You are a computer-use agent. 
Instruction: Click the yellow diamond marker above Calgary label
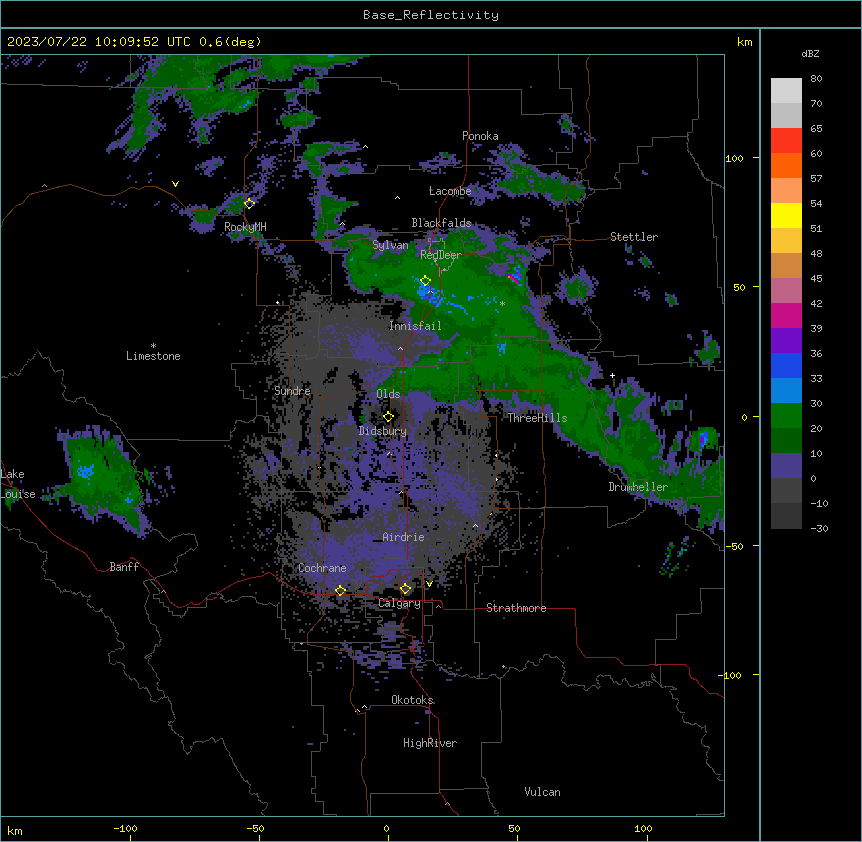point(405,589)
